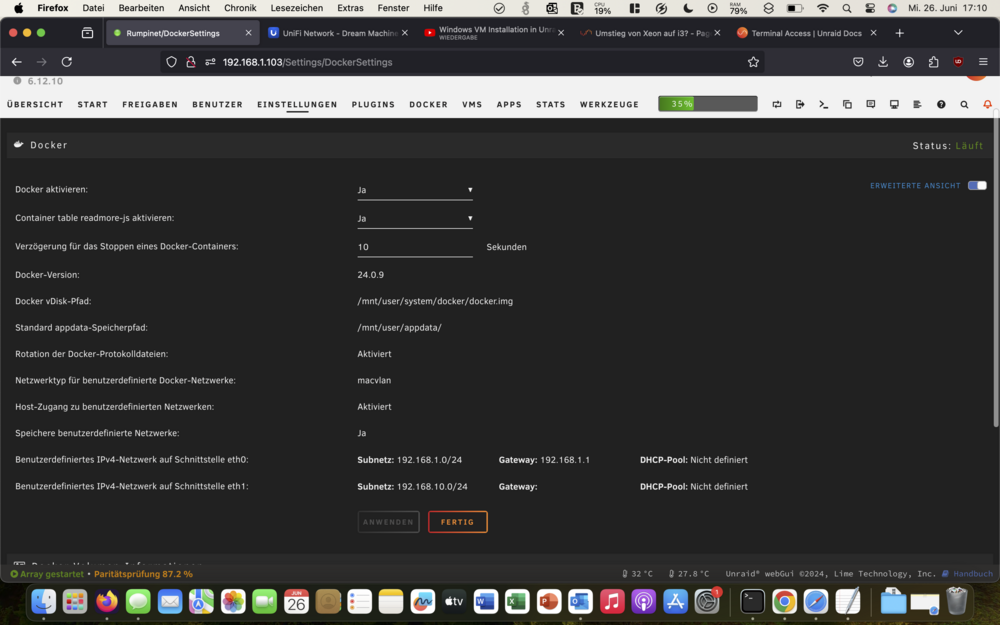1000x625 pixels.
Task: Open the orange notifications bell
Action: (987, 104)
